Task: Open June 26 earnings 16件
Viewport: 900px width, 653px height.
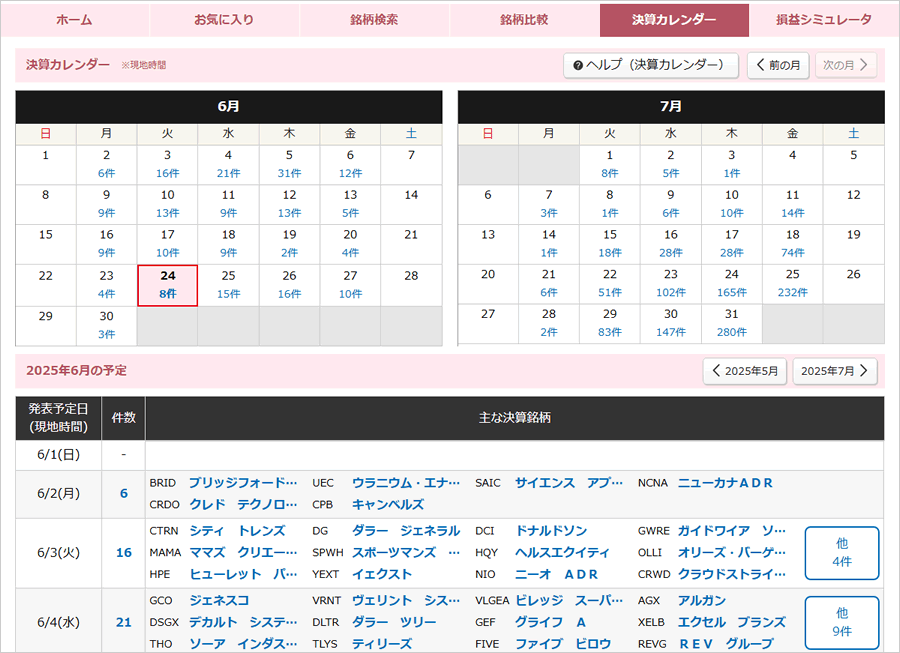Action: 289,294
